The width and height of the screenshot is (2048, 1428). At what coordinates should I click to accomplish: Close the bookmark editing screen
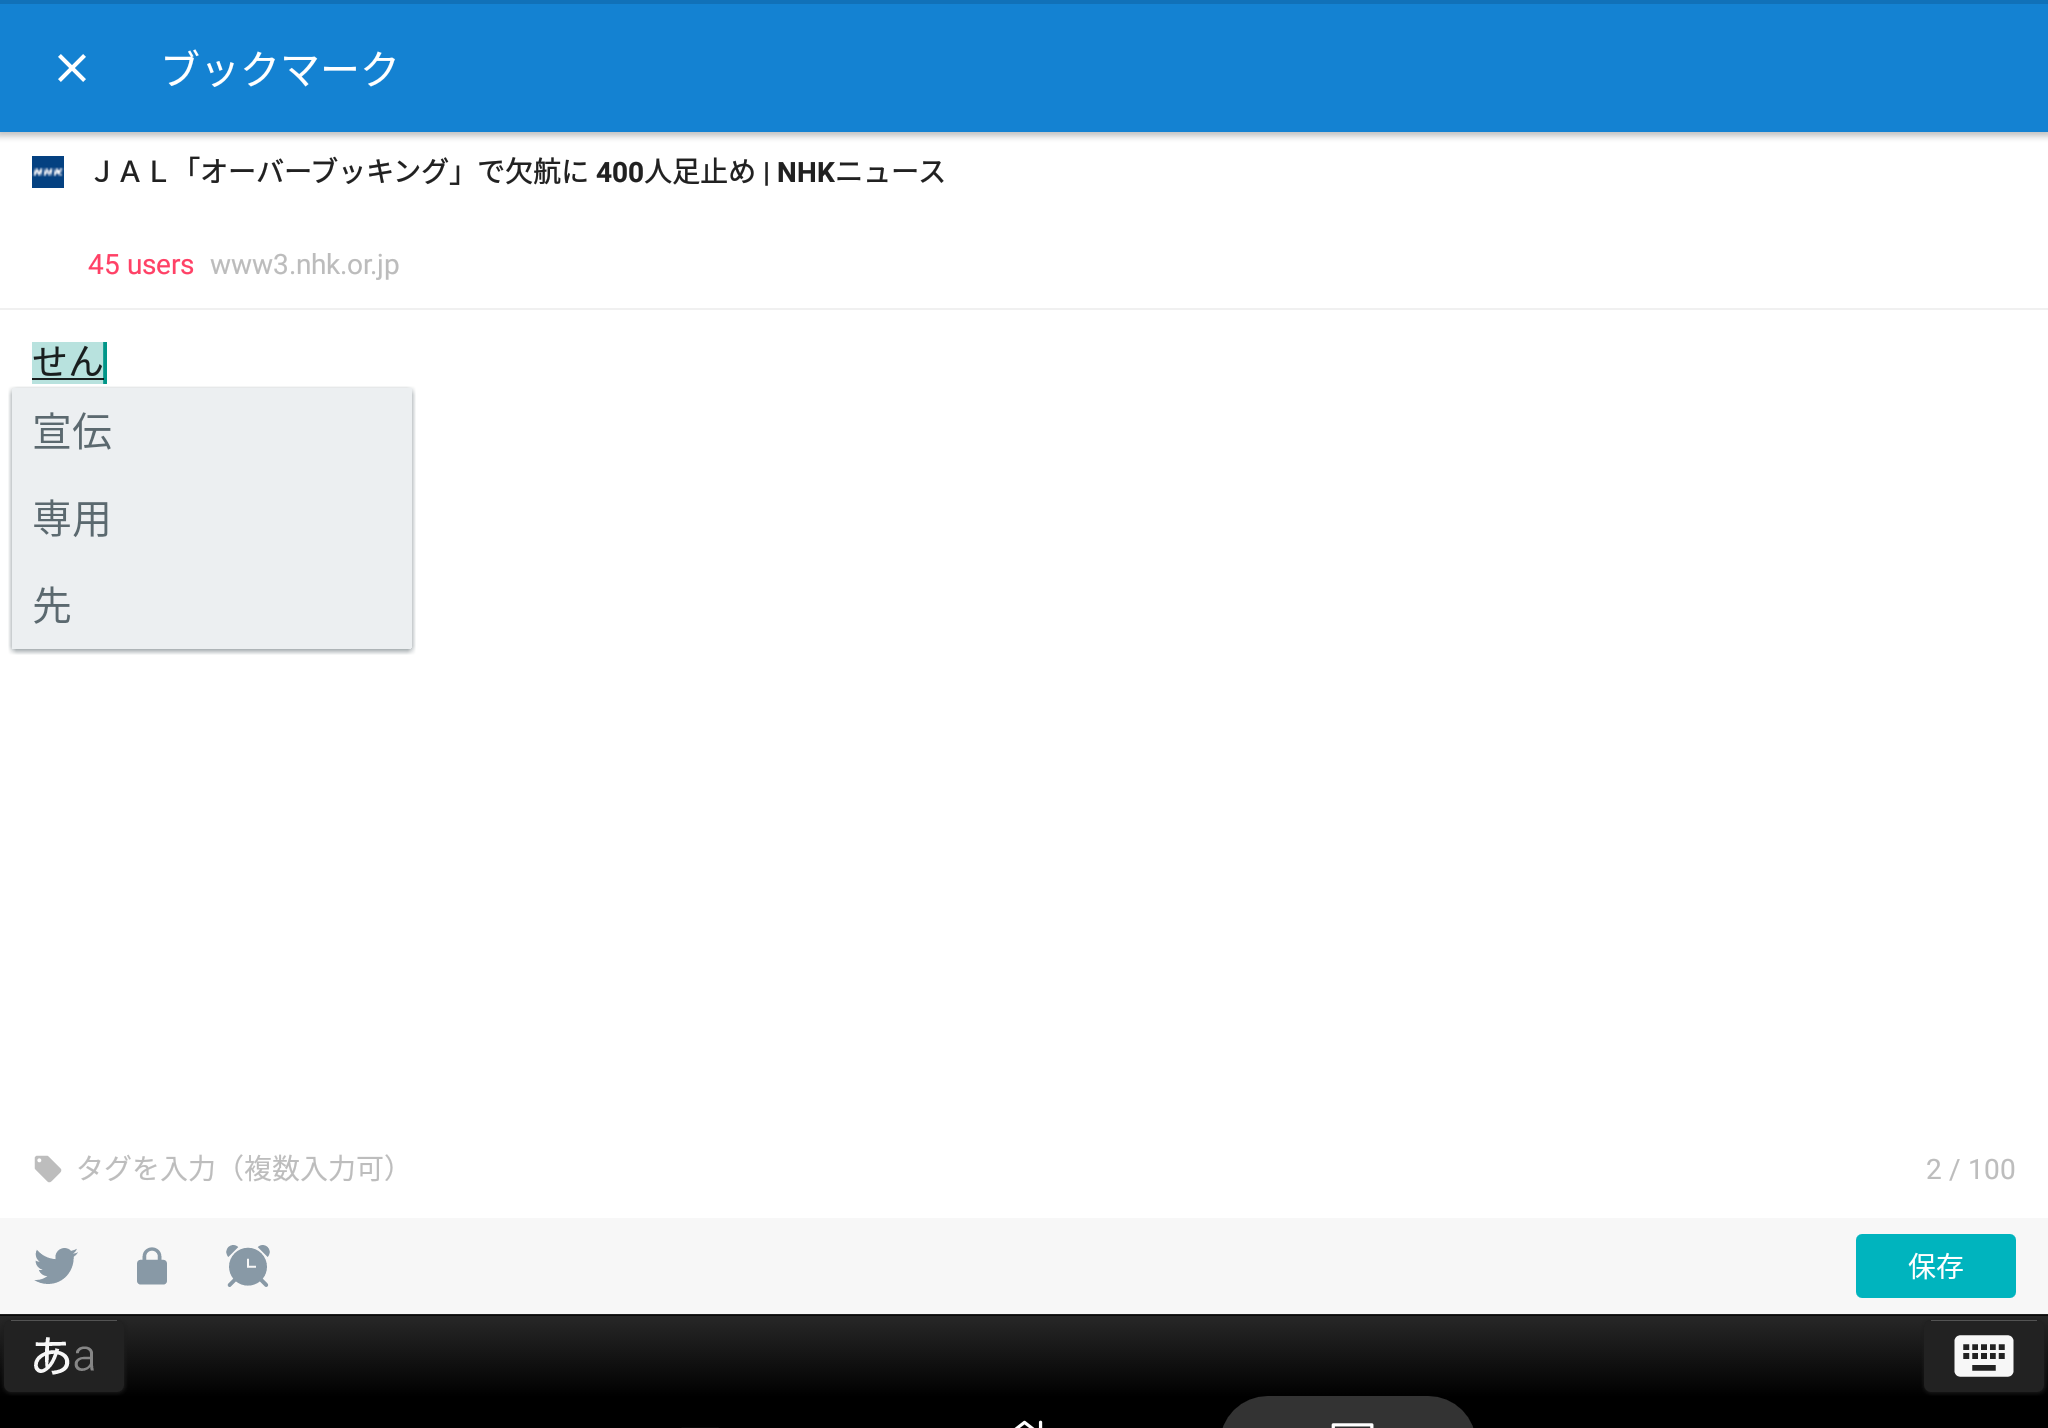coord(72,69)
